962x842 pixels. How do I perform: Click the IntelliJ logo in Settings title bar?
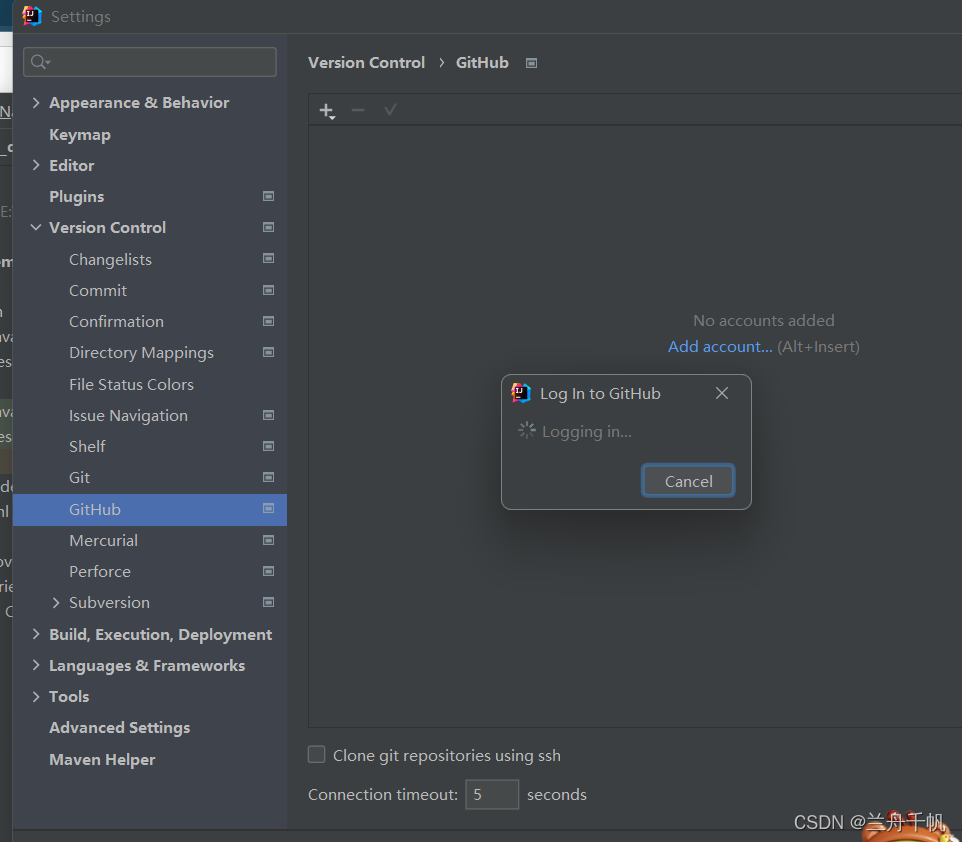[x=32, y=16]
